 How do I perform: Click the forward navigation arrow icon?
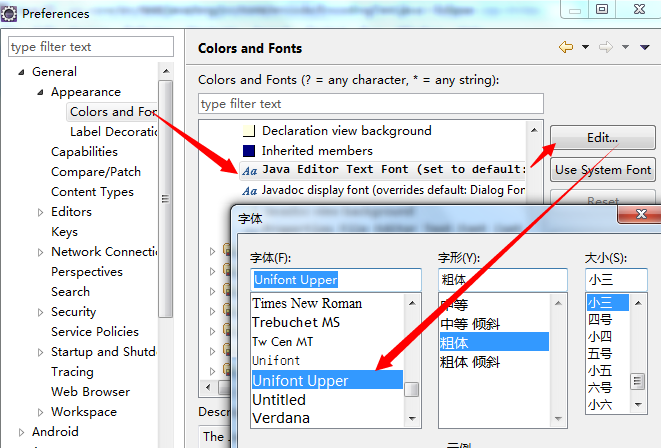tap(605, 47)
